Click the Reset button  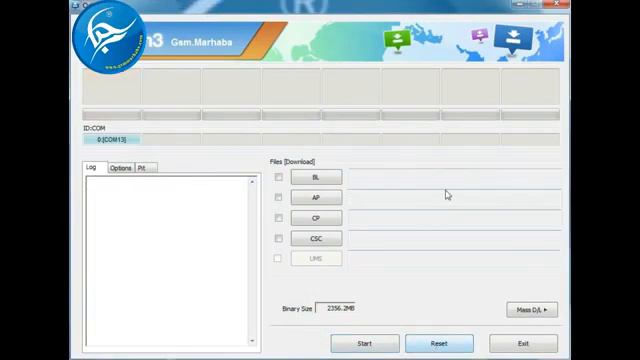[439, 344]
